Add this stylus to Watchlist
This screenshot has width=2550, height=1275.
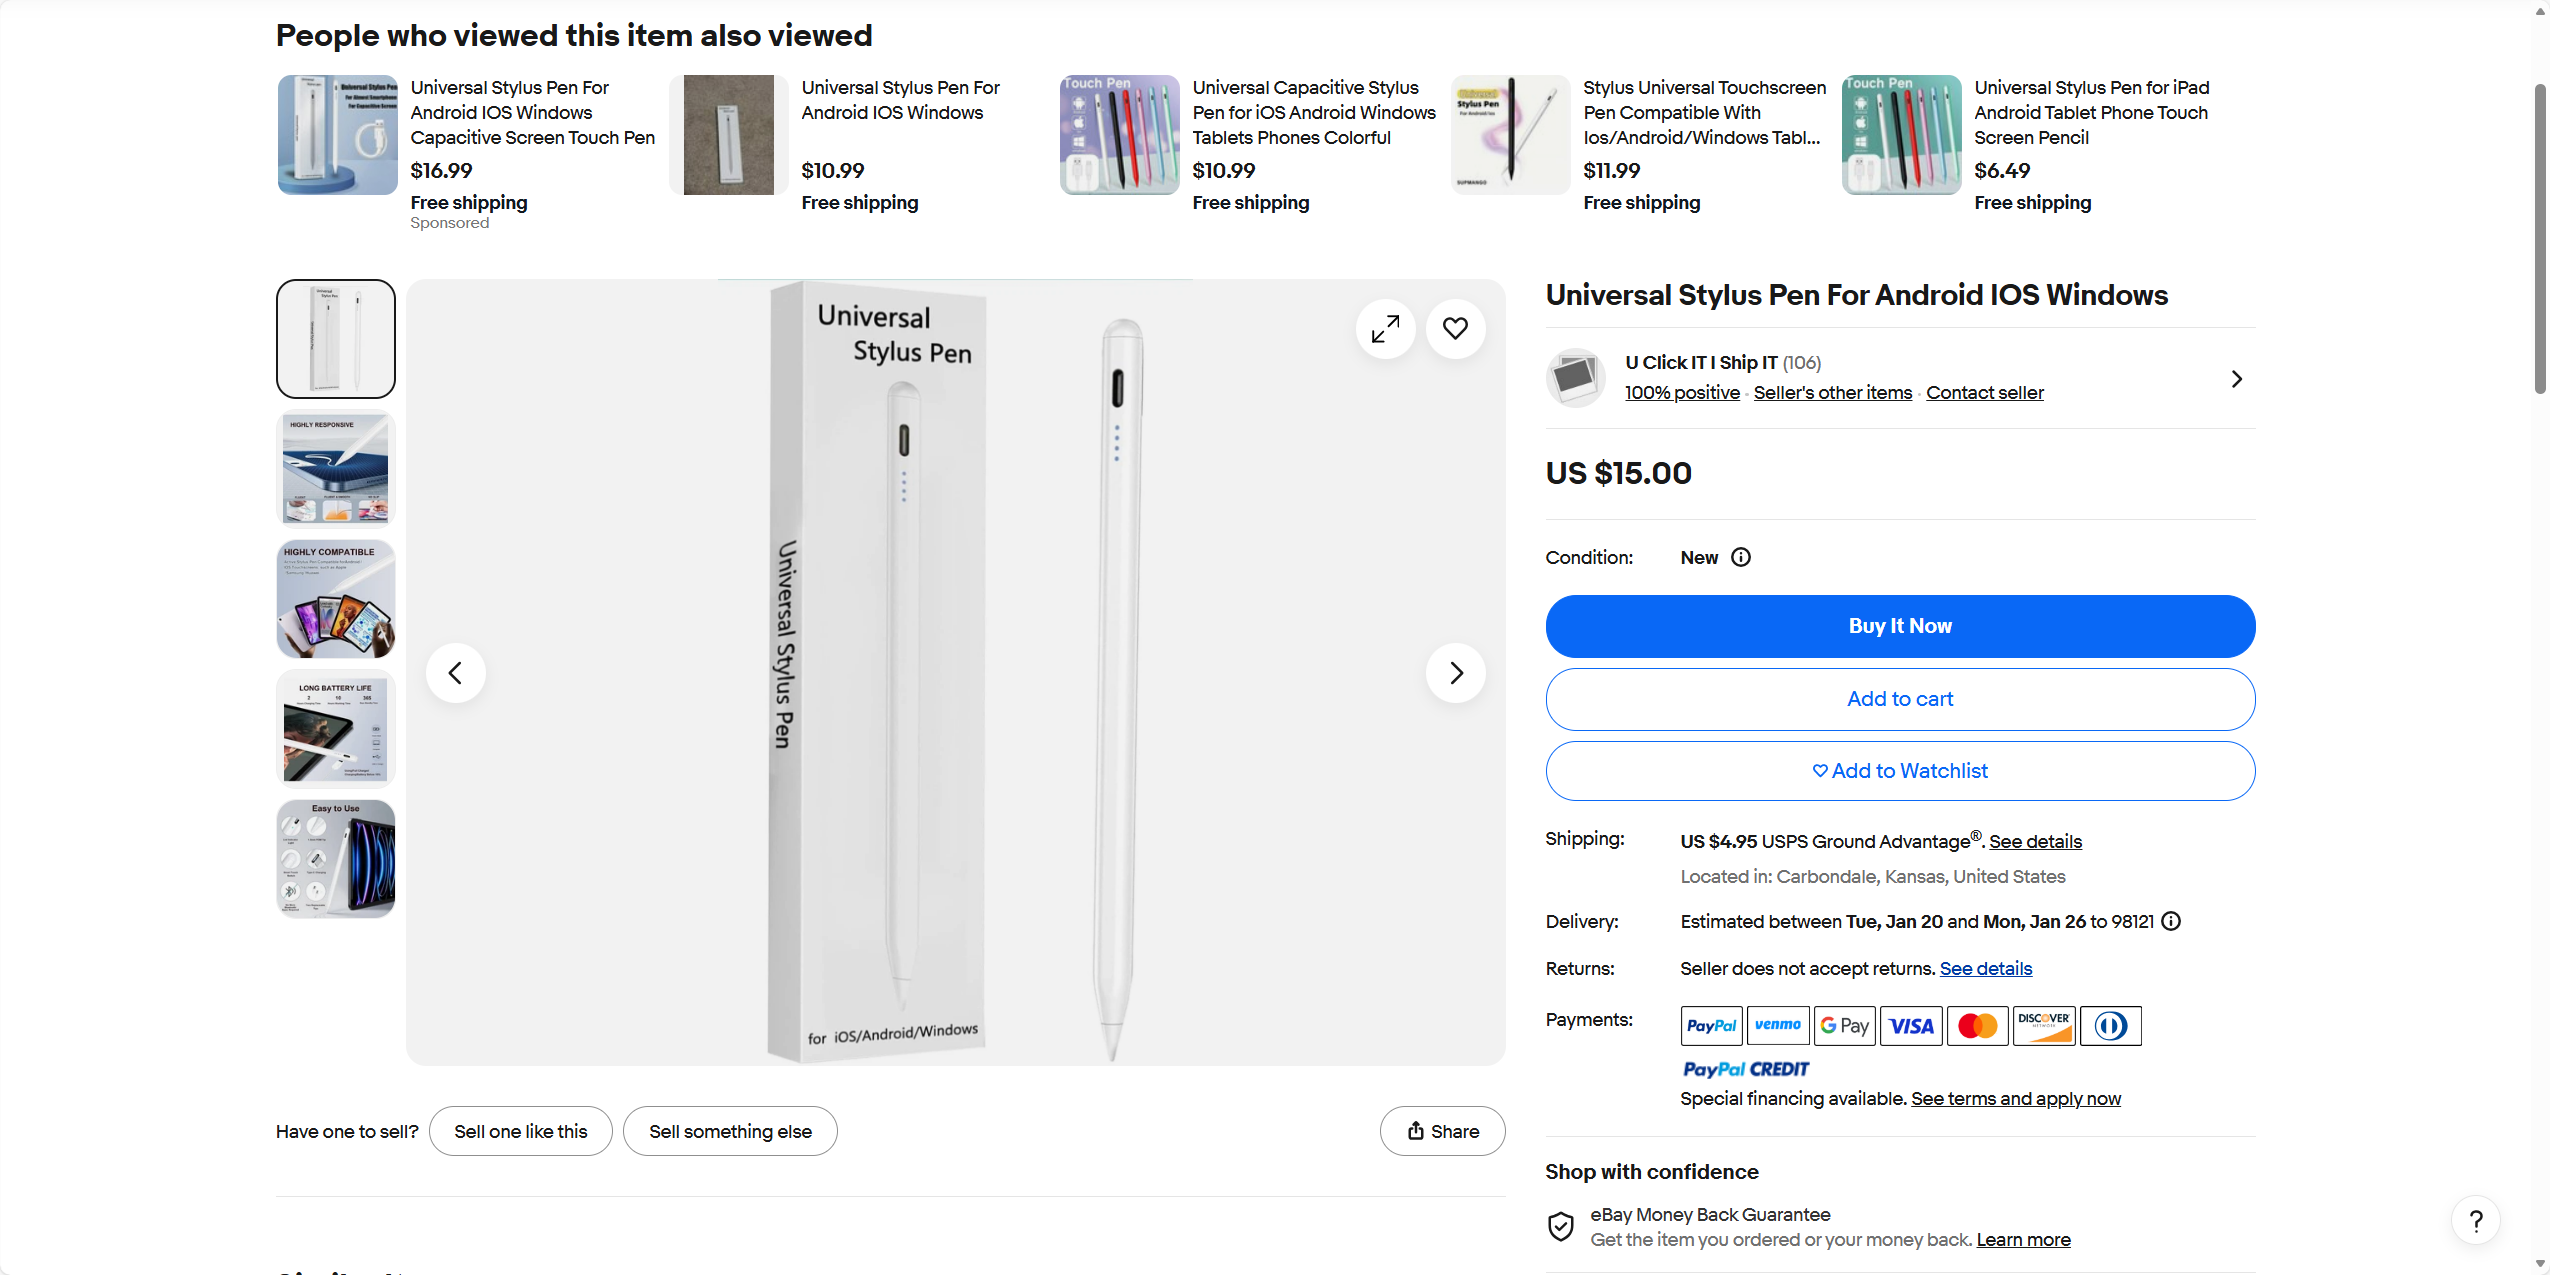pos(1900,771)
